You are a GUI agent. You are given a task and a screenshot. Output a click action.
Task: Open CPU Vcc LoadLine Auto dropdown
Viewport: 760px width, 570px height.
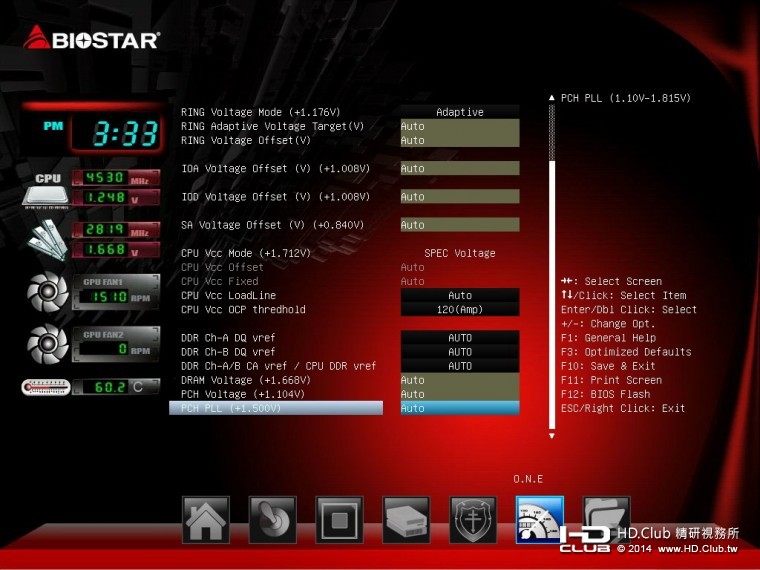click(x=459, y=295)
